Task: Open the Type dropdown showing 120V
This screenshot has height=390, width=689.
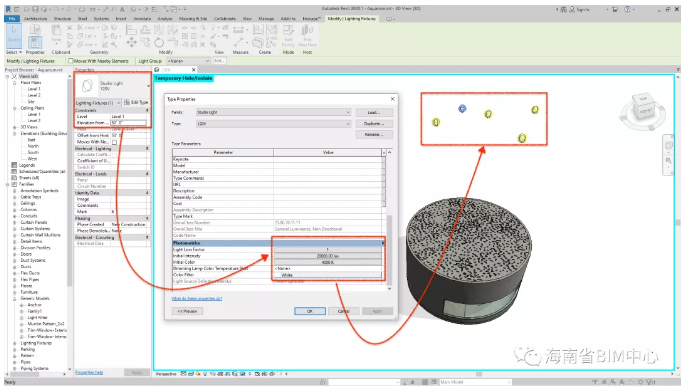Action: tap(273, 124)
